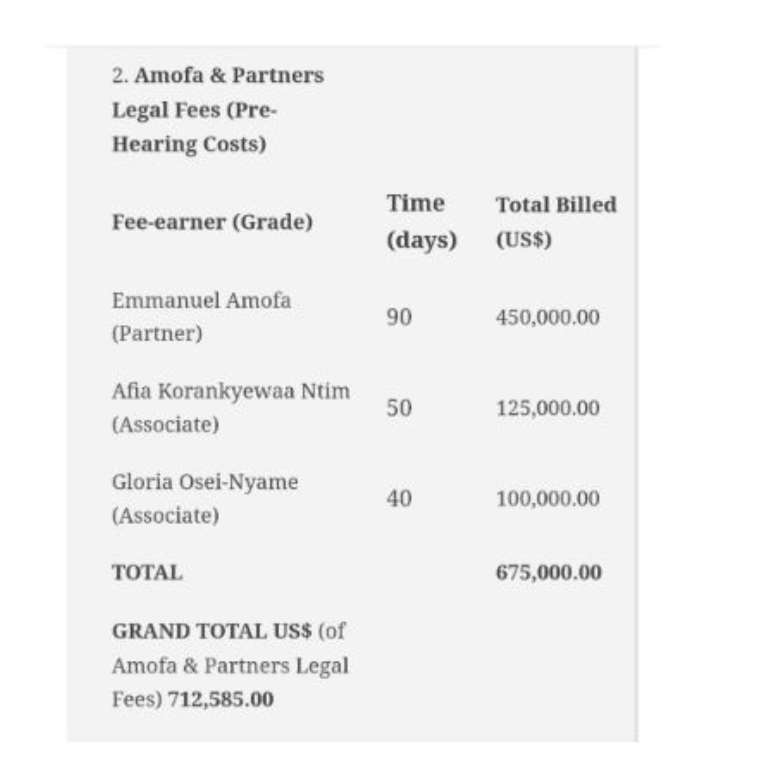Select the bold 'TOTAL' row label

147,573
